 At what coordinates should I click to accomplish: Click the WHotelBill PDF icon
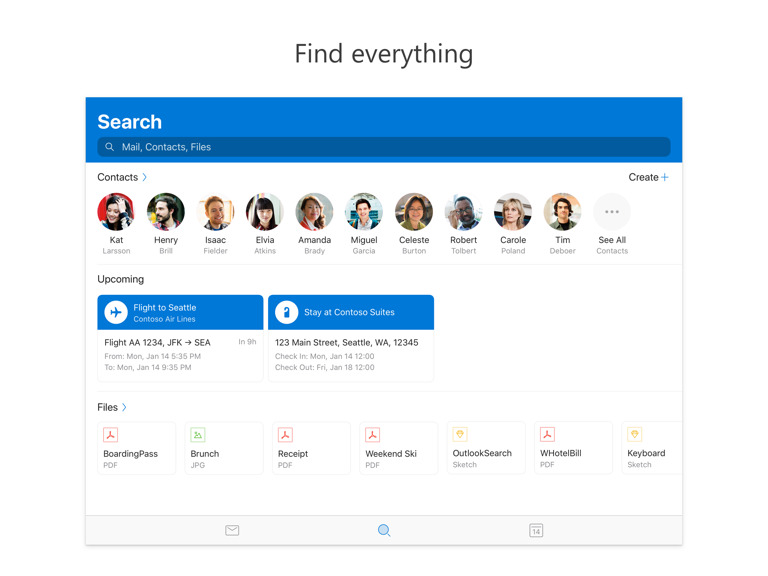point(547,434)
